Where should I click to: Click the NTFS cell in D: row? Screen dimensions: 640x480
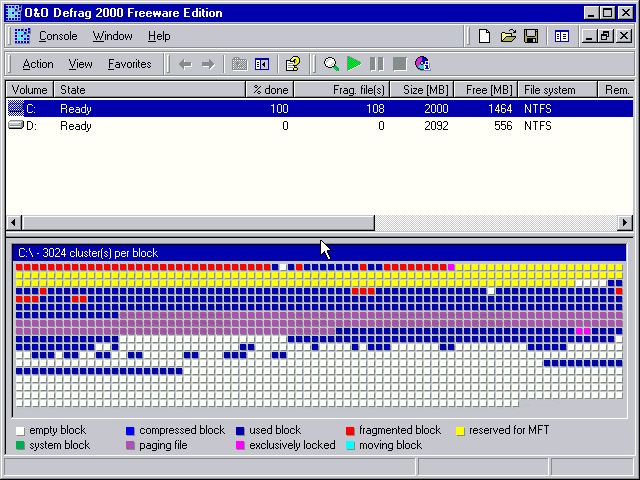pos(538,126)
